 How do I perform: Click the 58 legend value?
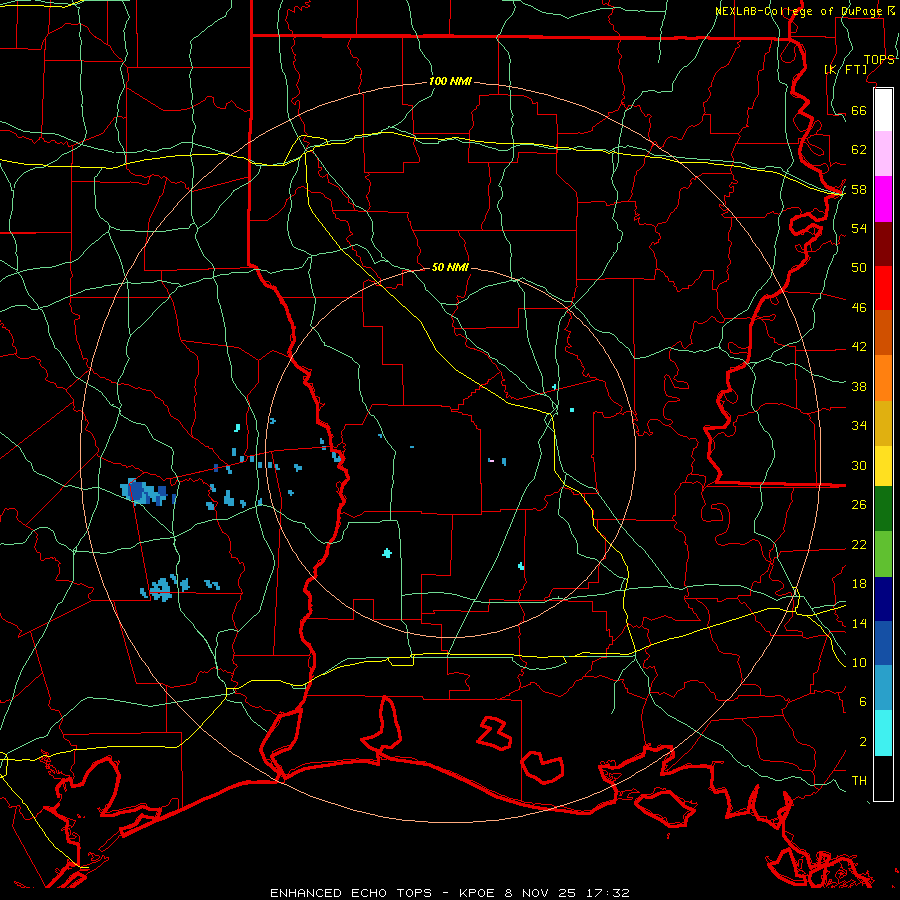859,189
